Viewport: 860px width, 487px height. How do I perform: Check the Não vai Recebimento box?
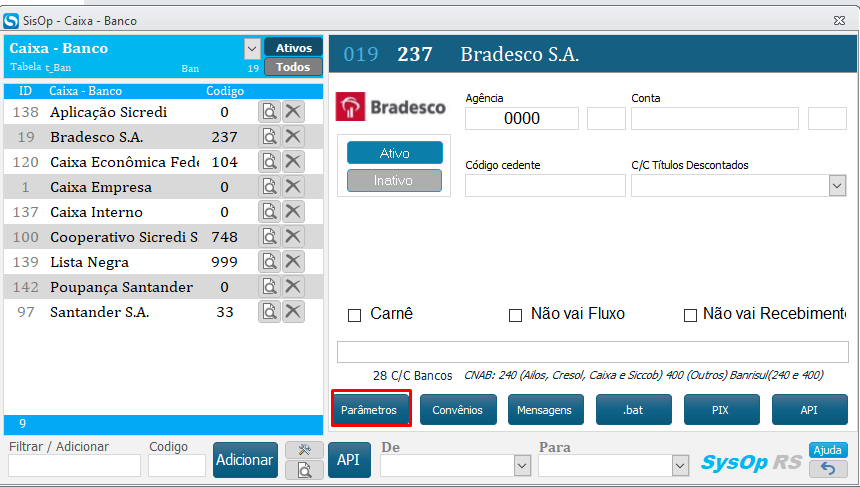[690, 315]
